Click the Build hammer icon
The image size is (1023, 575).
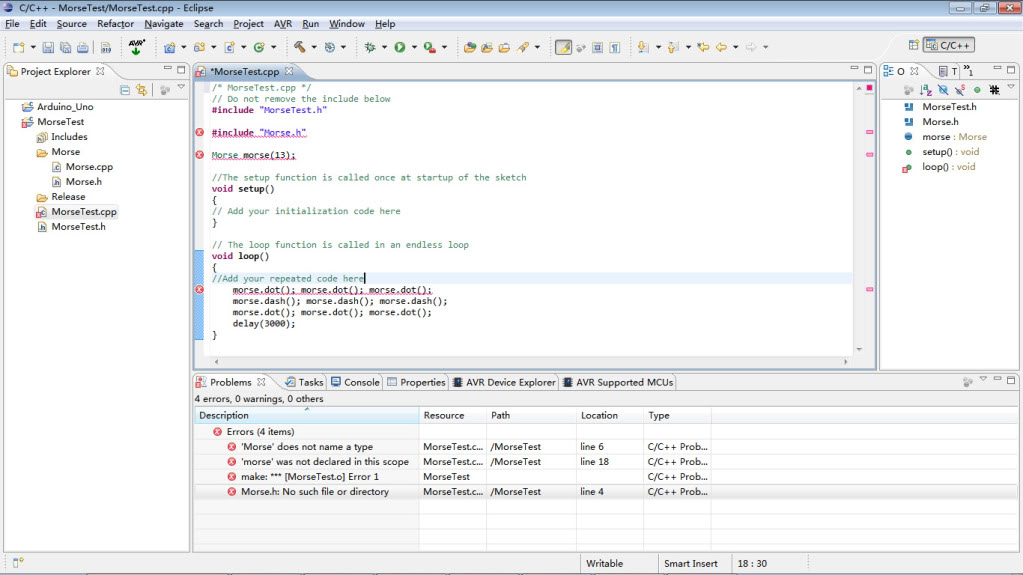coord(298,47)
